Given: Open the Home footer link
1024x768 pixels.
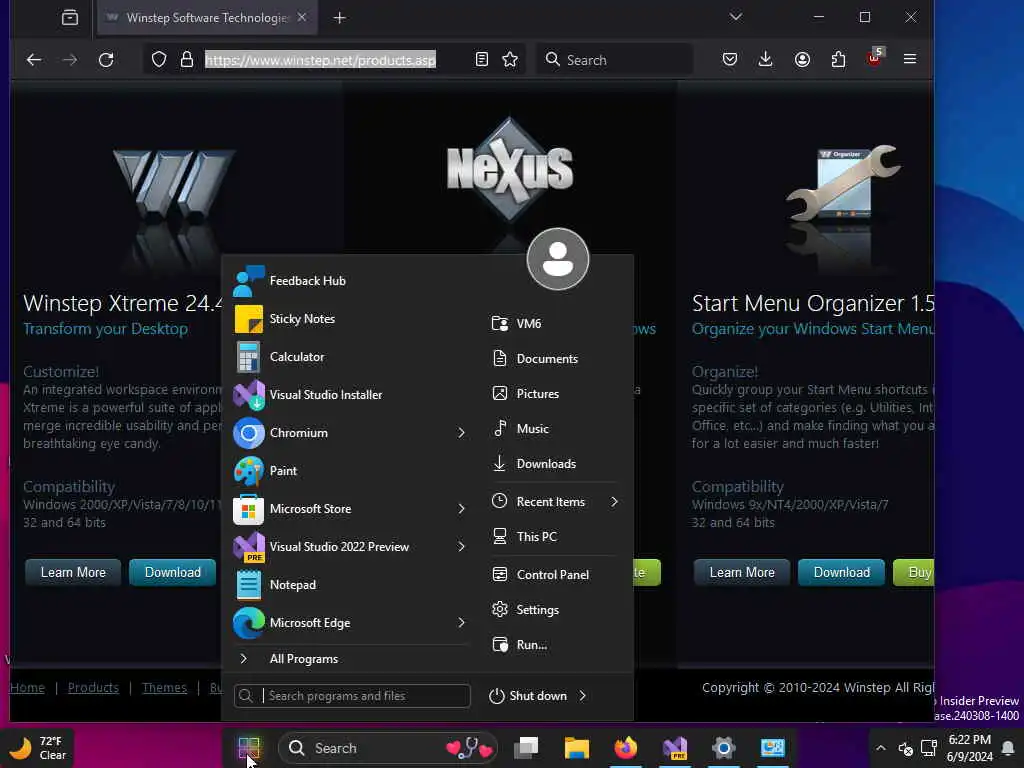Looking at the screenshot, I should 27,688.
